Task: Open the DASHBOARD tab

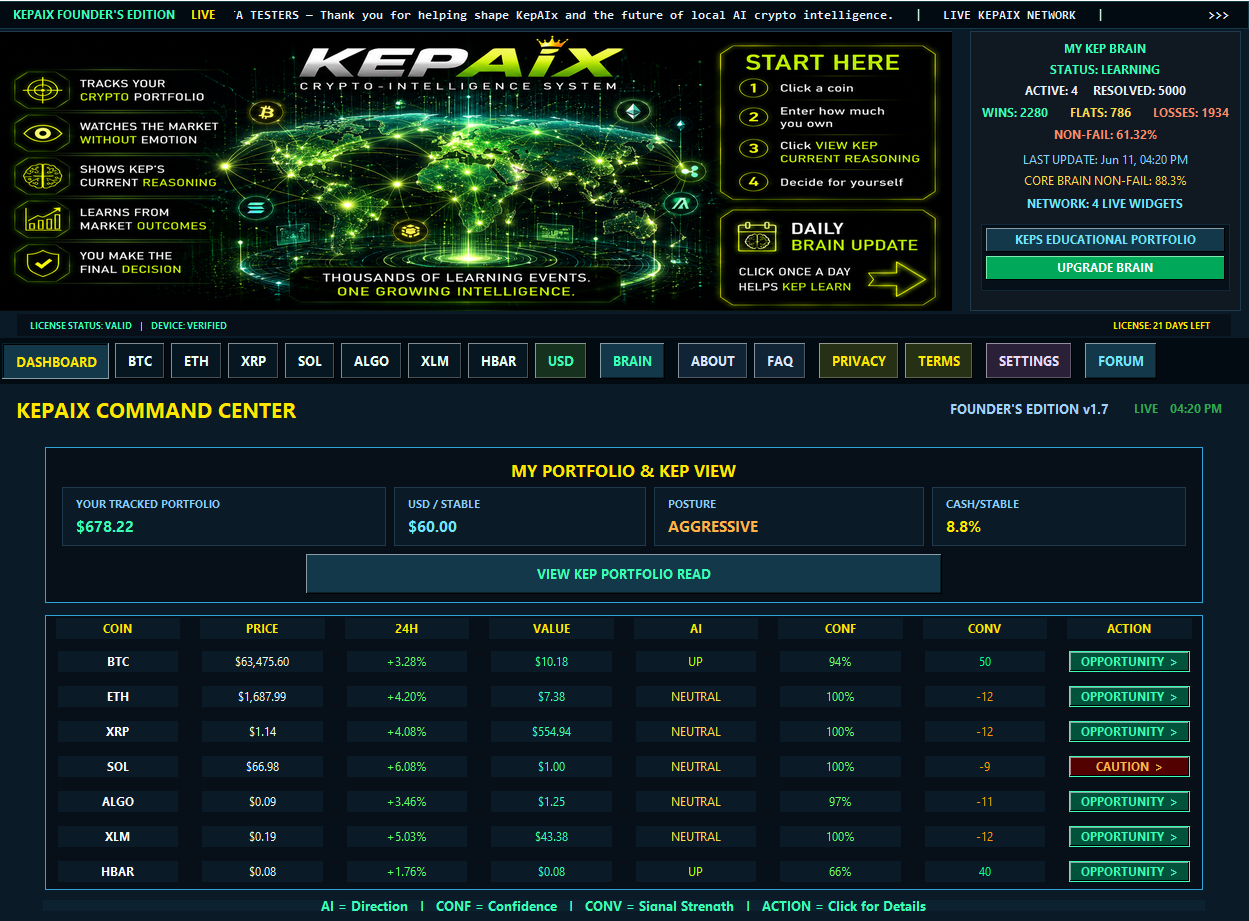Action: coord(57,361)
